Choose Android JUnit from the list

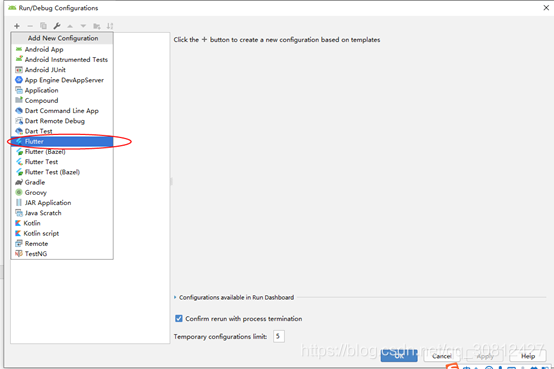(x=62, y=70)
